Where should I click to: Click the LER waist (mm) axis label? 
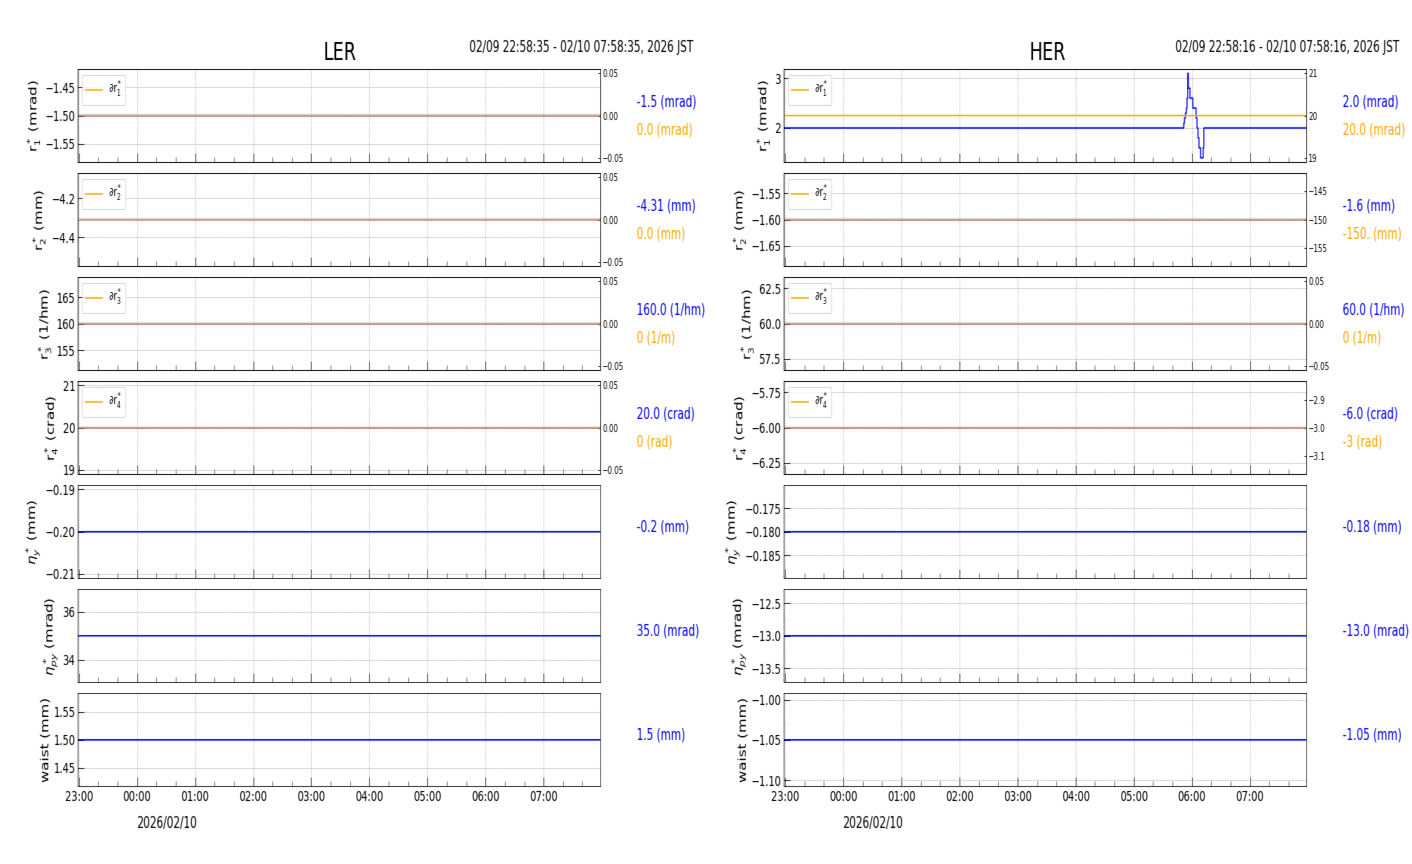44,740
